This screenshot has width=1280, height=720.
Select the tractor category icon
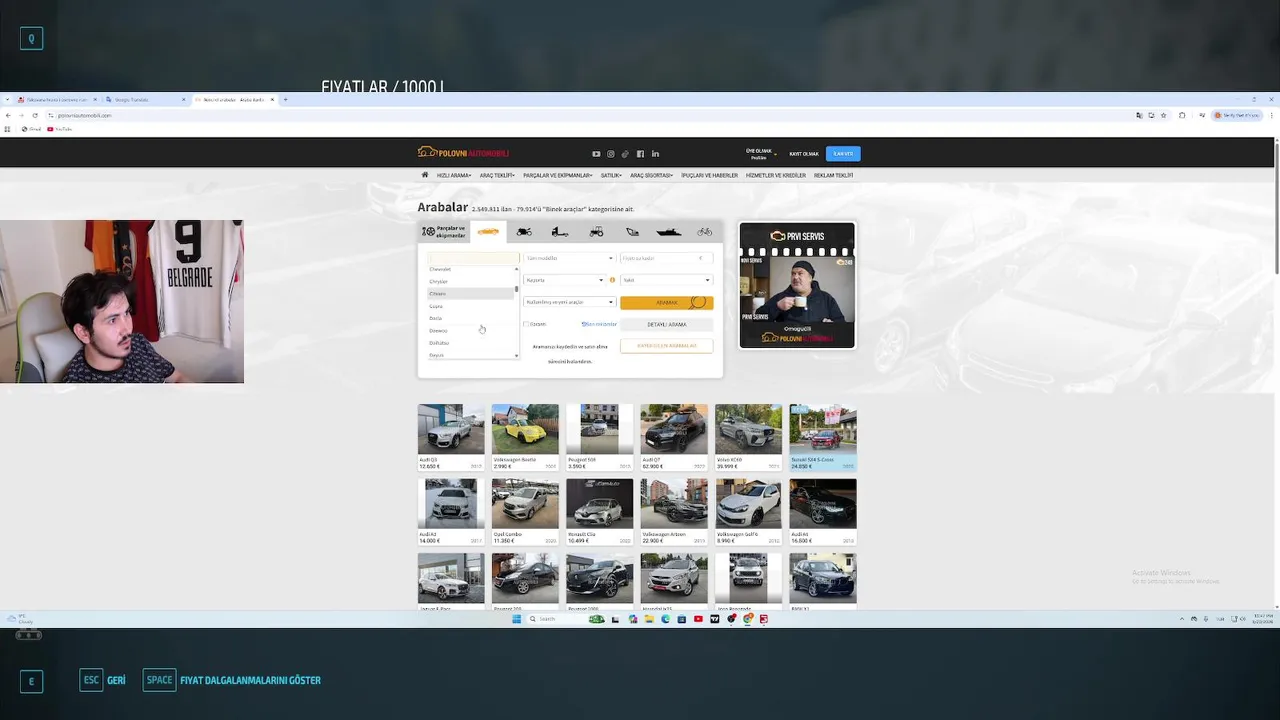[596, 231]
